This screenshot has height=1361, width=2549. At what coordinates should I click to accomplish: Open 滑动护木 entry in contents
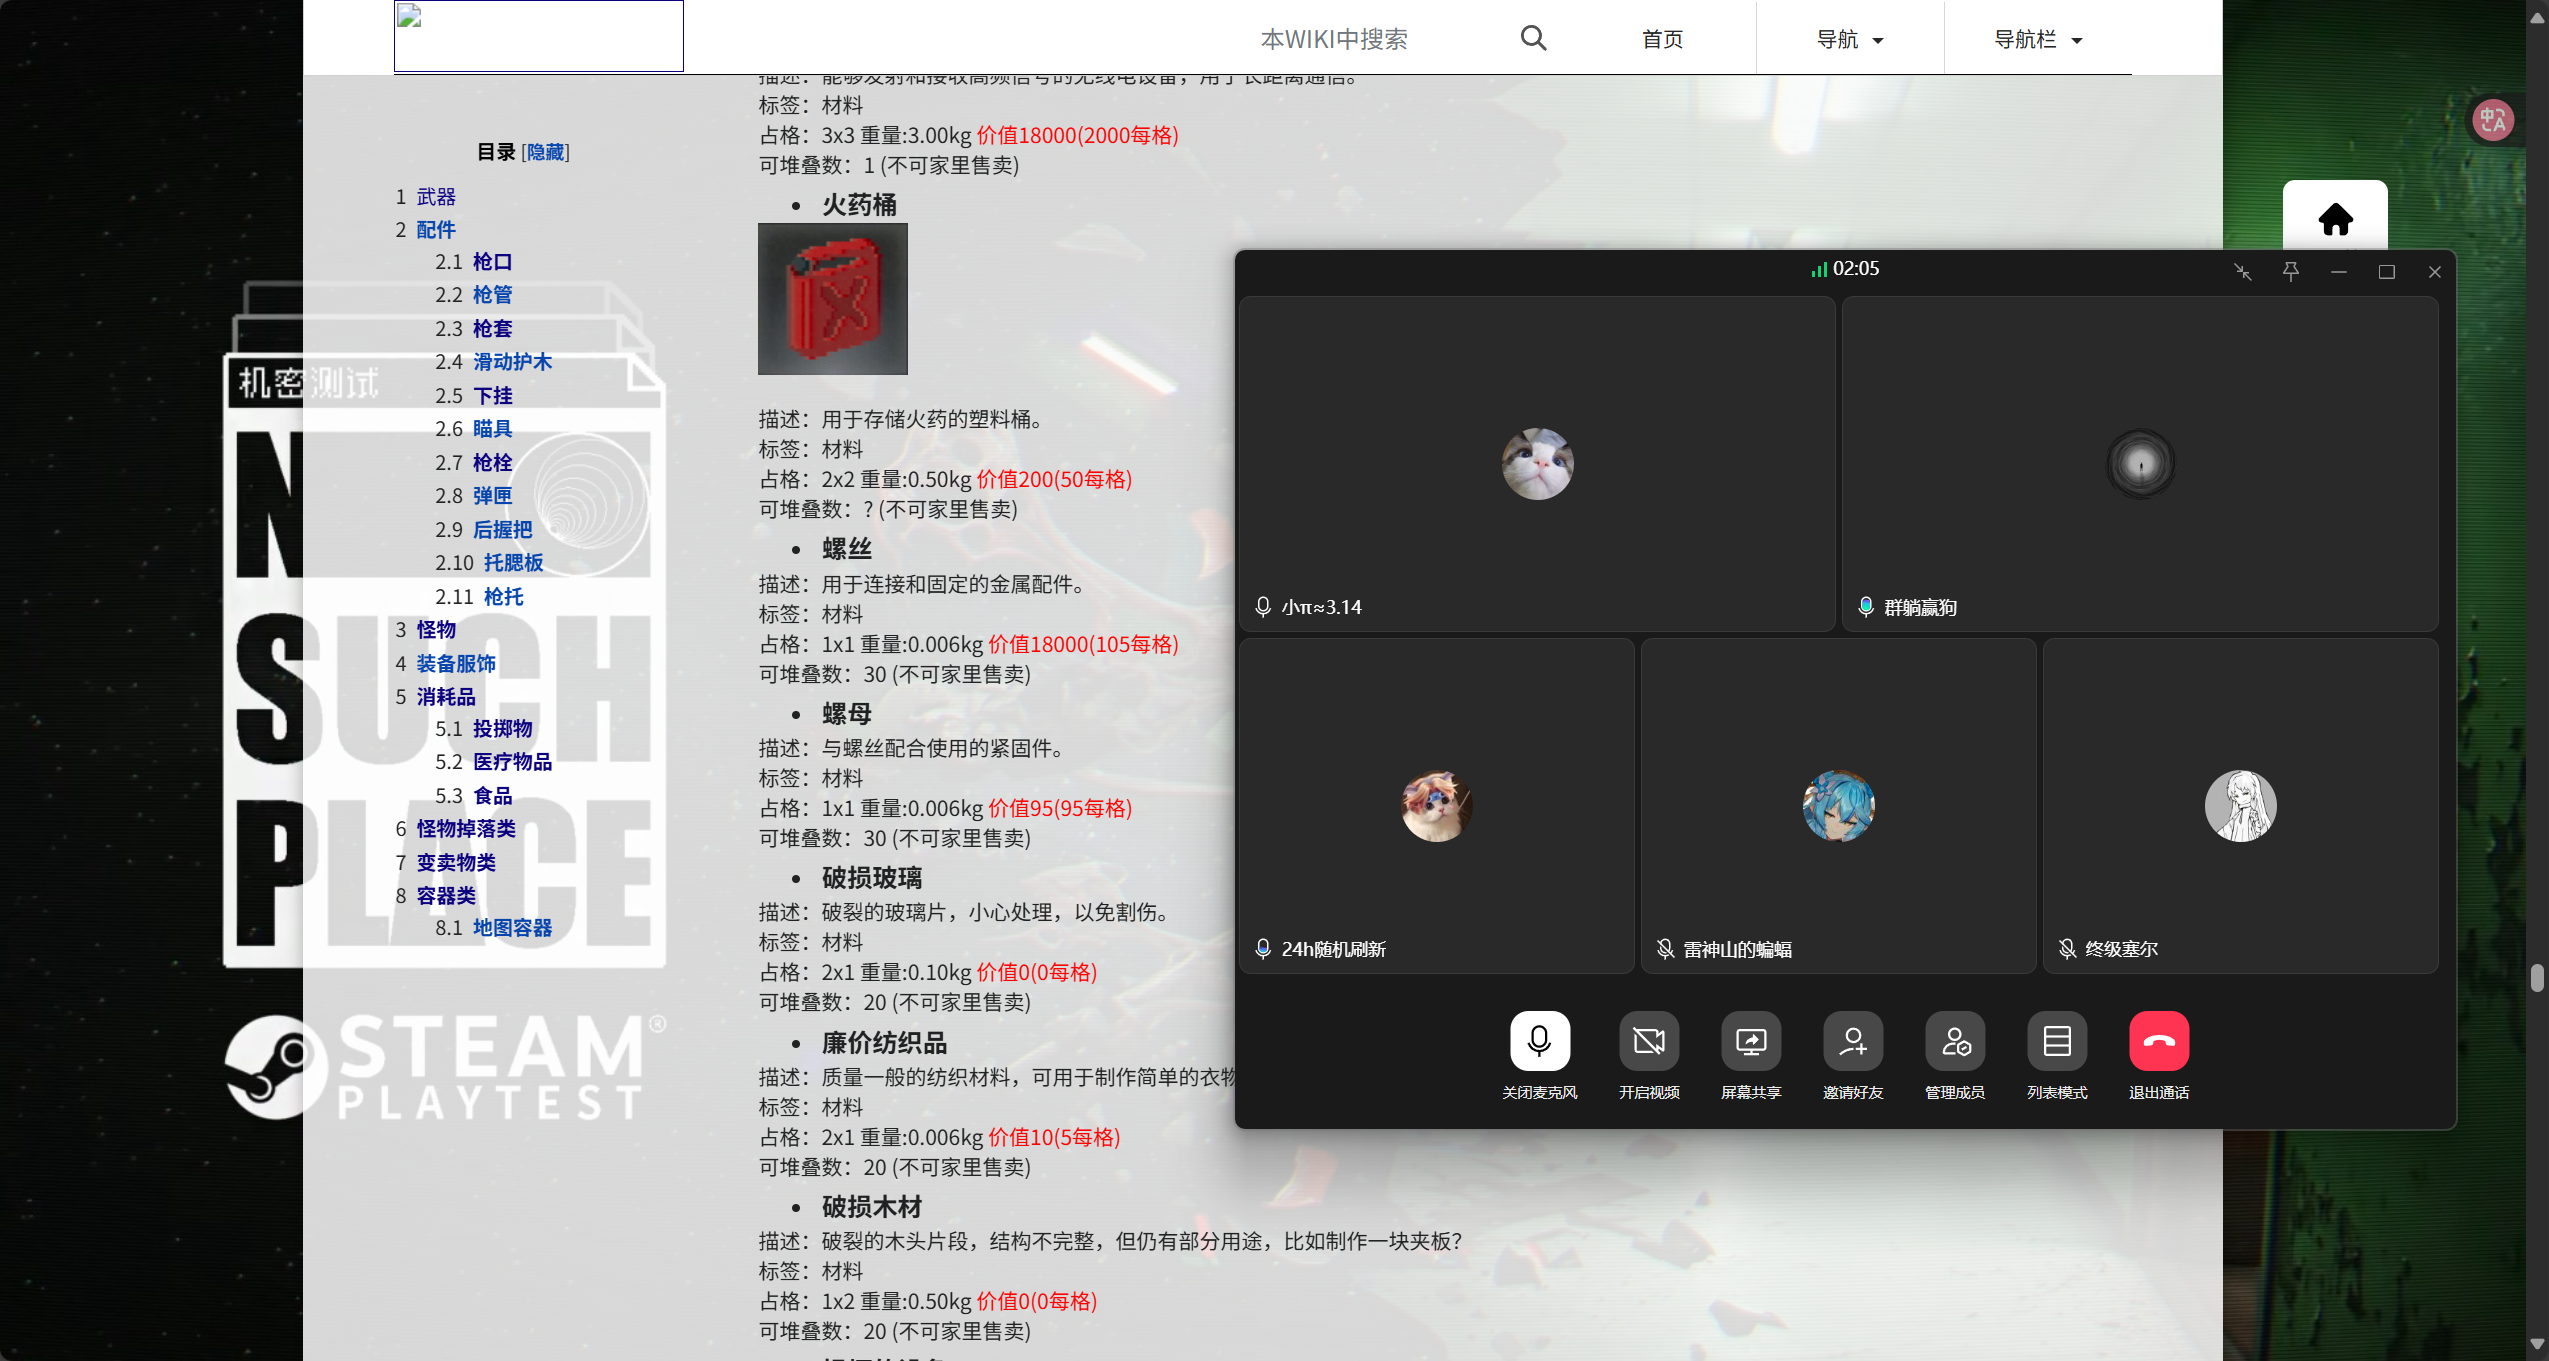513,362
